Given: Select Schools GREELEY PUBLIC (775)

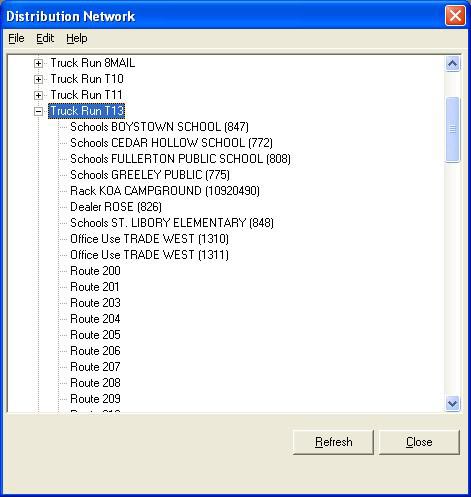Looking at the screenshot, I should pyautogui.click(x=150, y=175).
